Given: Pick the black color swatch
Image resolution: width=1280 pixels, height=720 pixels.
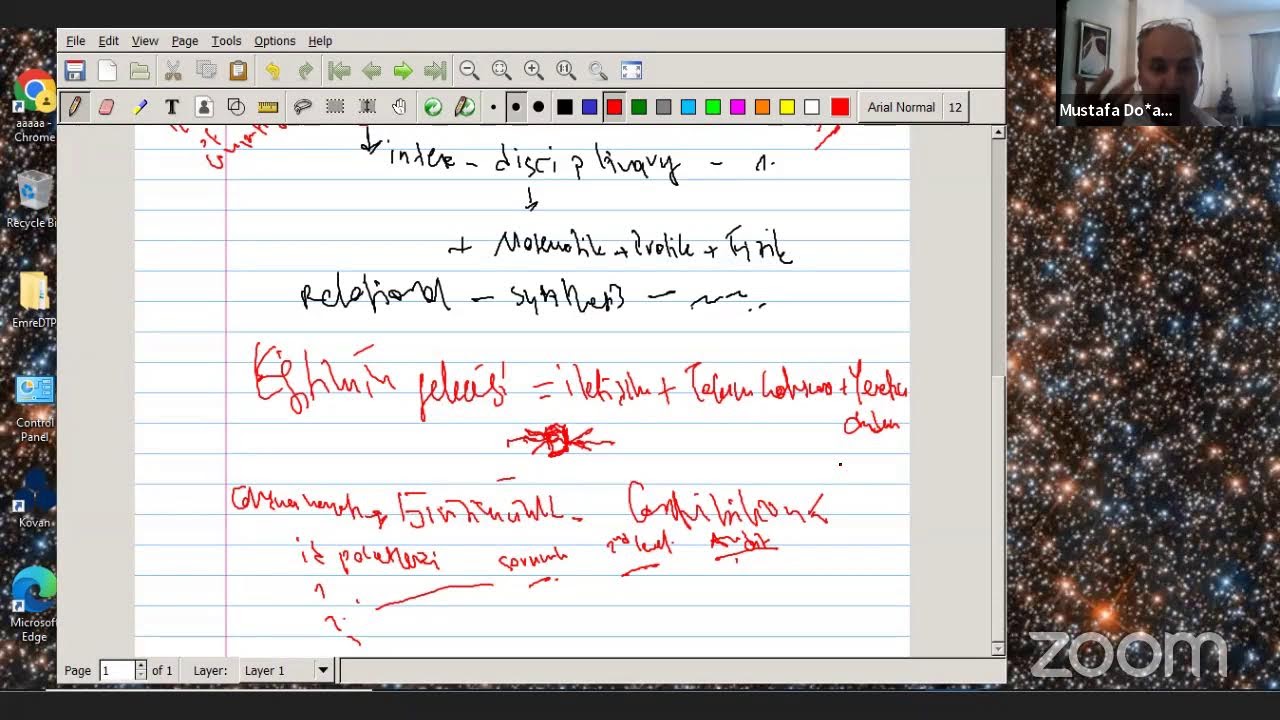Looking at the screenshot, I should 565,107.
